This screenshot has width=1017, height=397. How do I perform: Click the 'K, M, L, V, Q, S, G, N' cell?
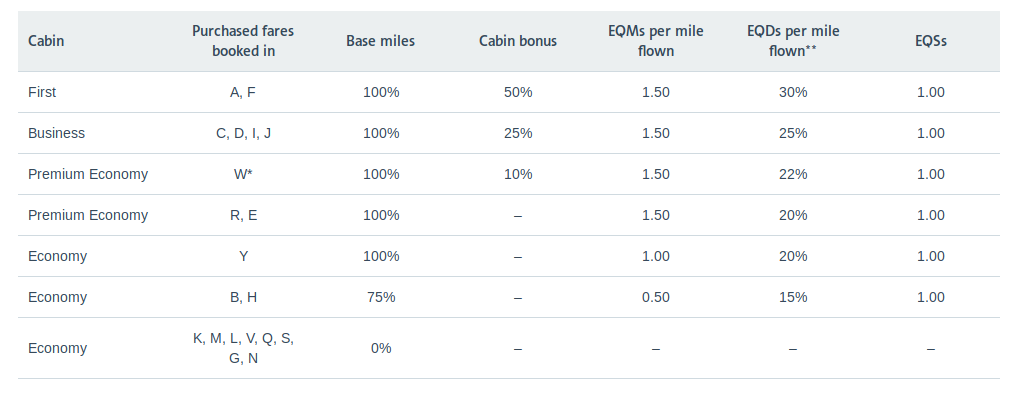243,348
